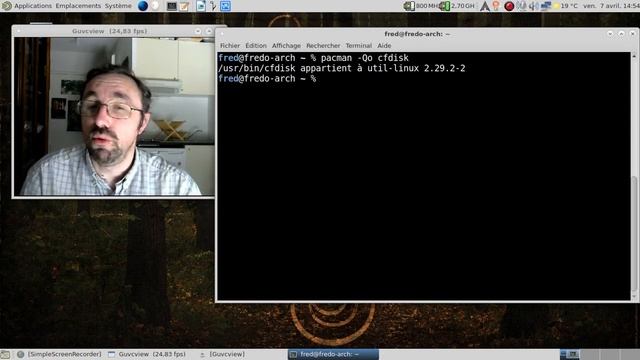Click the 800 MHz CPU frequency monitor
Screen dimensions: 640x360
(x=420, y=6)
